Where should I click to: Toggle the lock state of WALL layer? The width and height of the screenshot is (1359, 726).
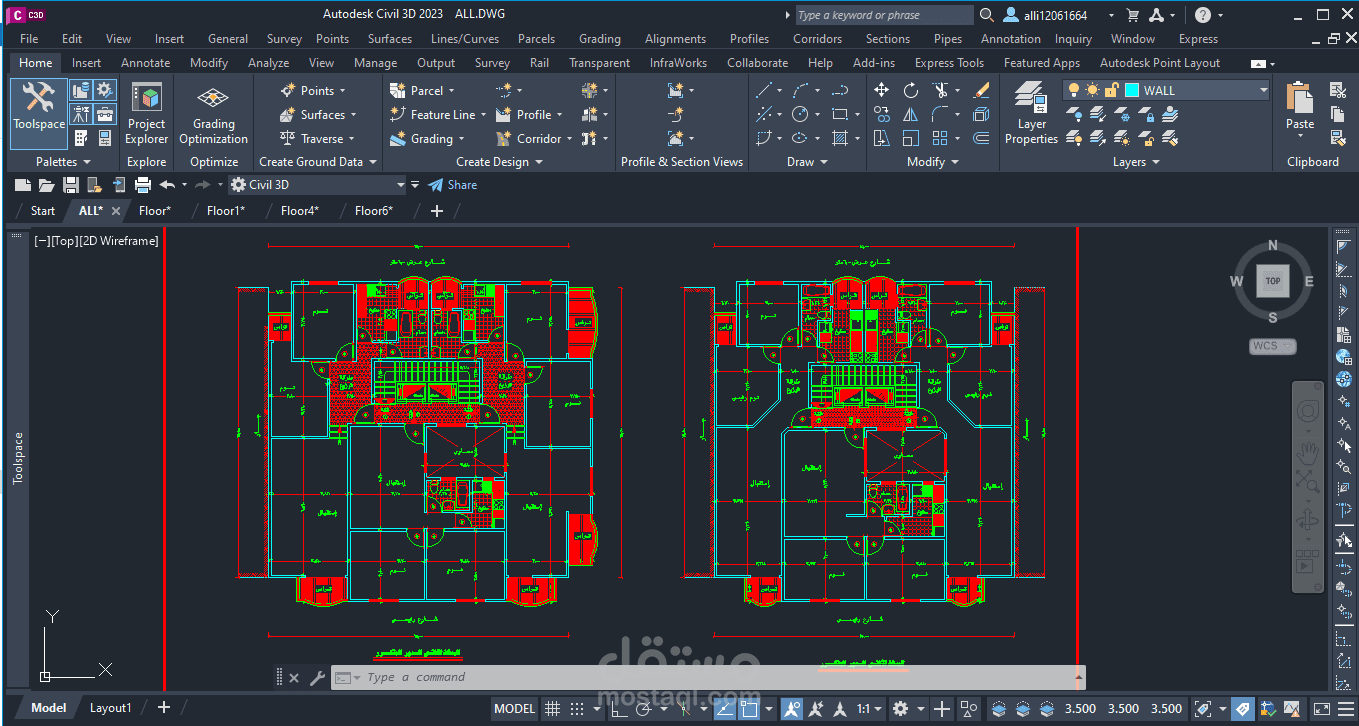[1111, 90]
